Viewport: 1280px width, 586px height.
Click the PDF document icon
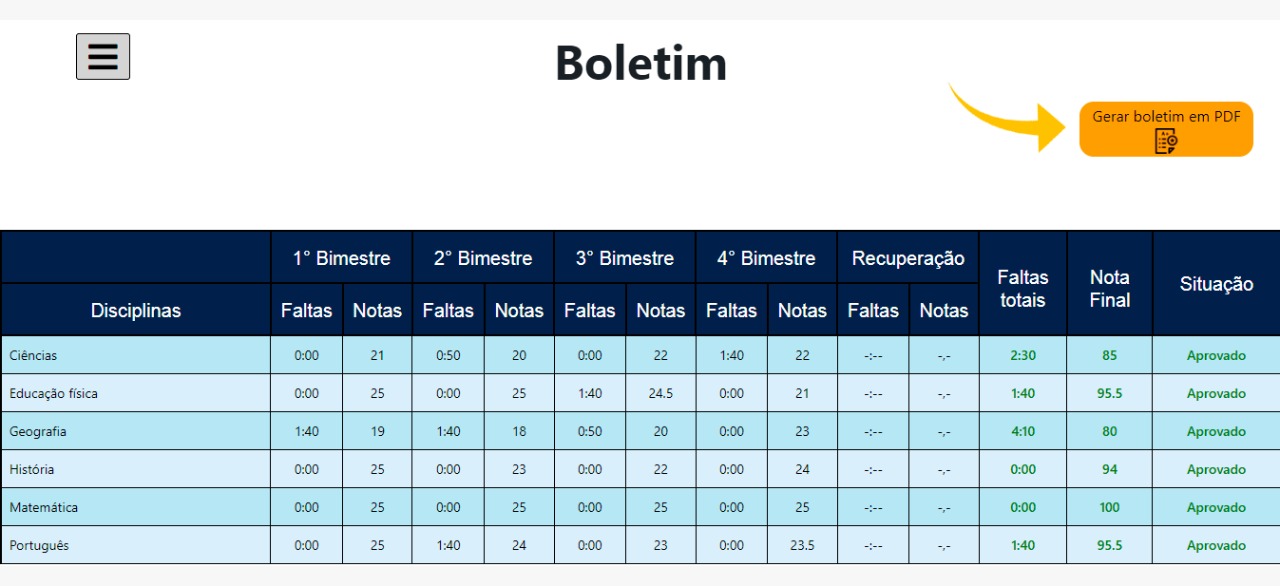pos(1166,142)
